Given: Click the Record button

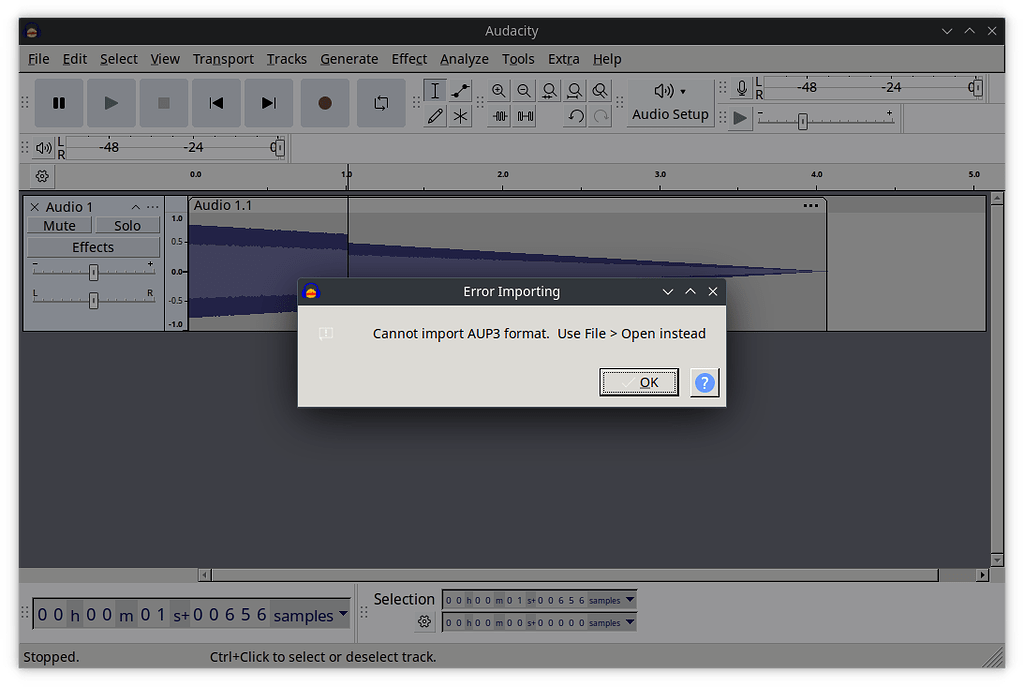Looking at the screenshot, I should tap(324, 102).
